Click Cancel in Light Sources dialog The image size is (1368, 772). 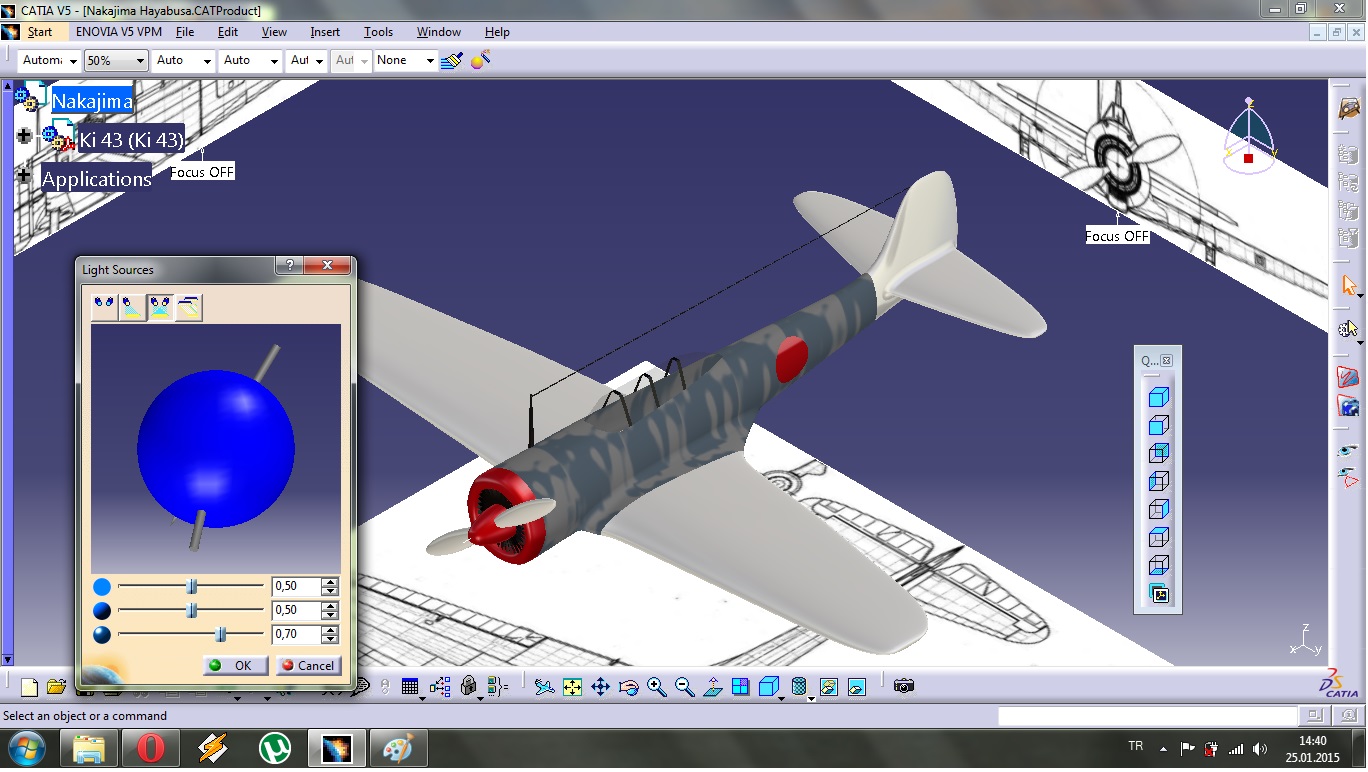pyautogui.click(x=308, y=665)
